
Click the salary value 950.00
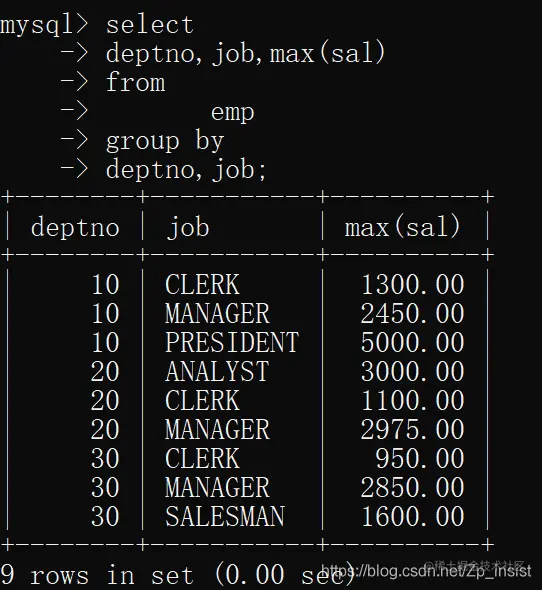[x=420, y=458]
